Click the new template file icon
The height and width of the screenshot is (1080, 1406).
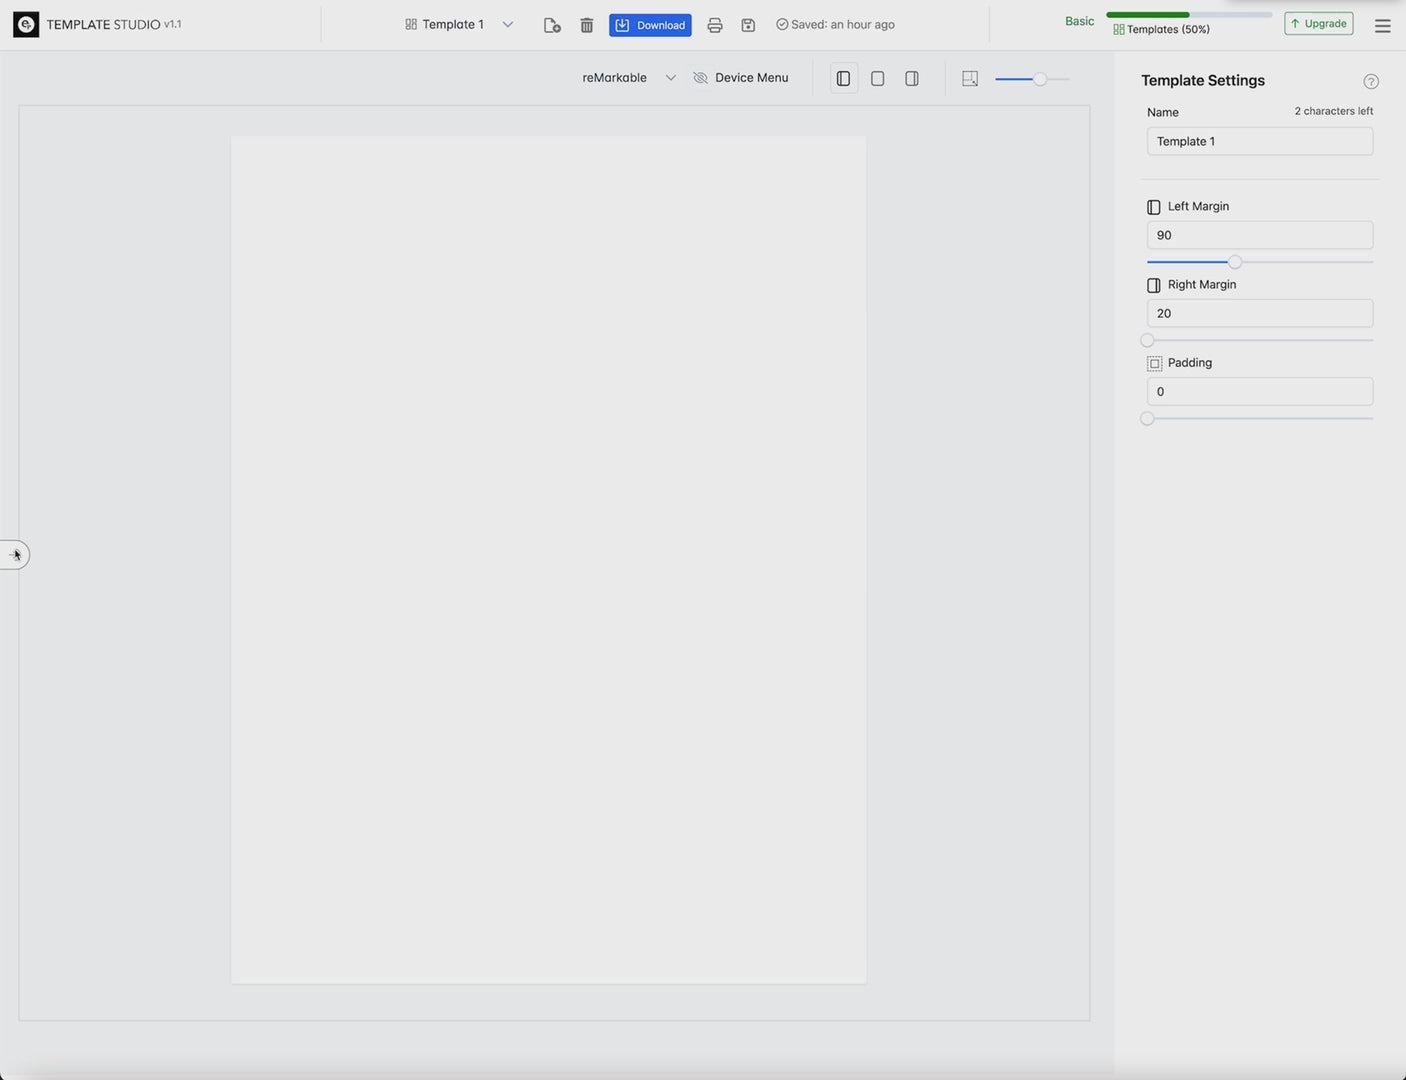click(x=552, y=25)
